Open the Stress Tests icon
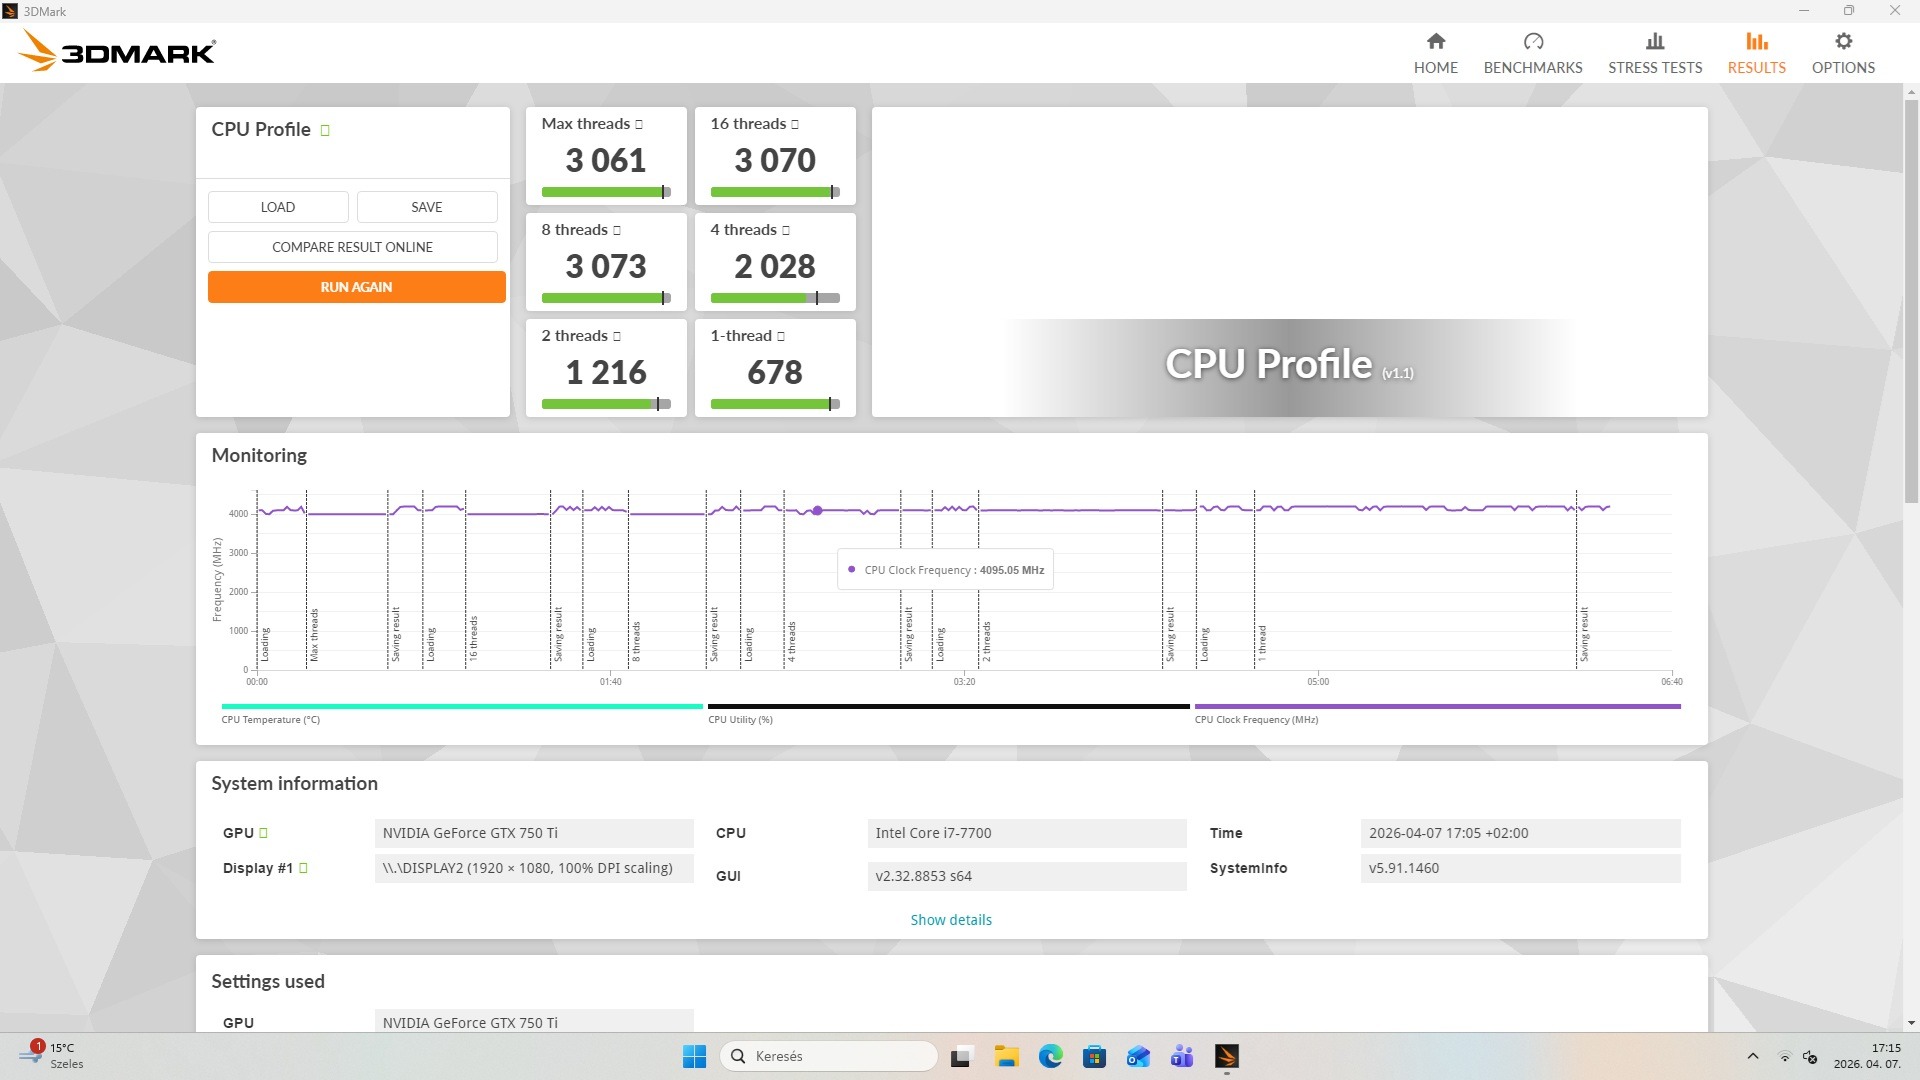The width and height of the screenshot is (1920, 1080). tap(1654, 42)
